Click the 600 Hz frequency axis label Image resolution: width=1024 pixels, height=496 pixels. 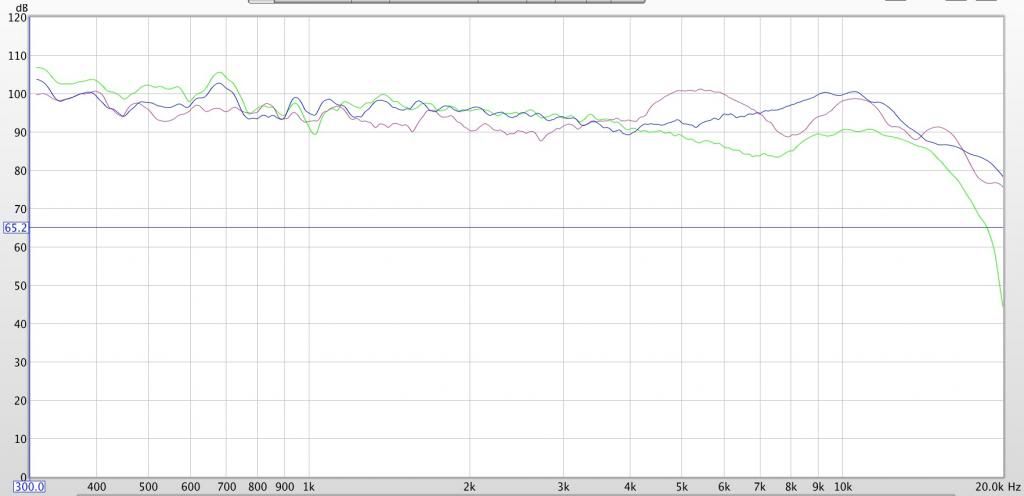coord(191,487)
